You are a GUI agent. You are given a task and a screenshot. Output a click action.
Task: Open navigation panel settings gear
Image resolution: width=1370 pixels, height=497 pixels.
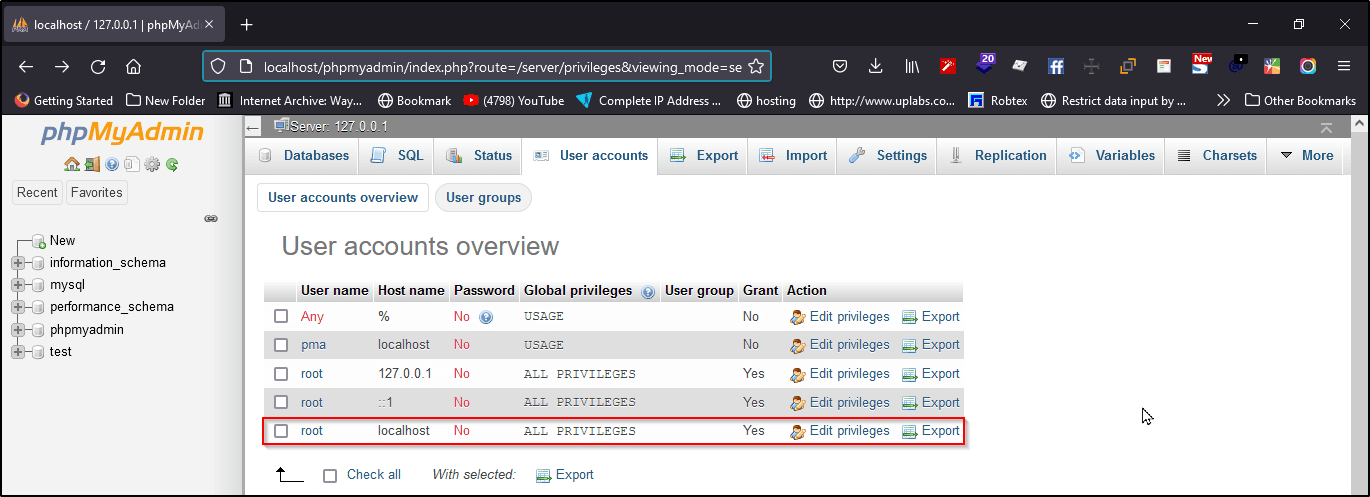[152, 164]
